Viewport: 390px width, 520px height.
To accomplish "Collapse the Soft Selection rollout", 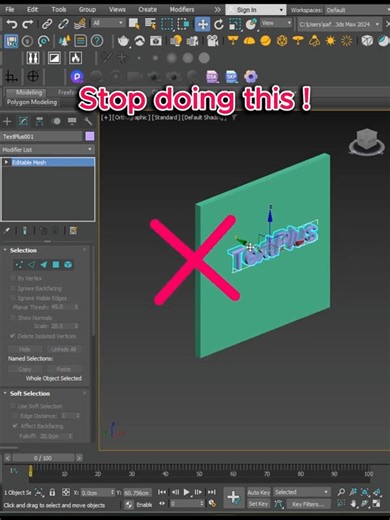I will click(x=5, y=393).
